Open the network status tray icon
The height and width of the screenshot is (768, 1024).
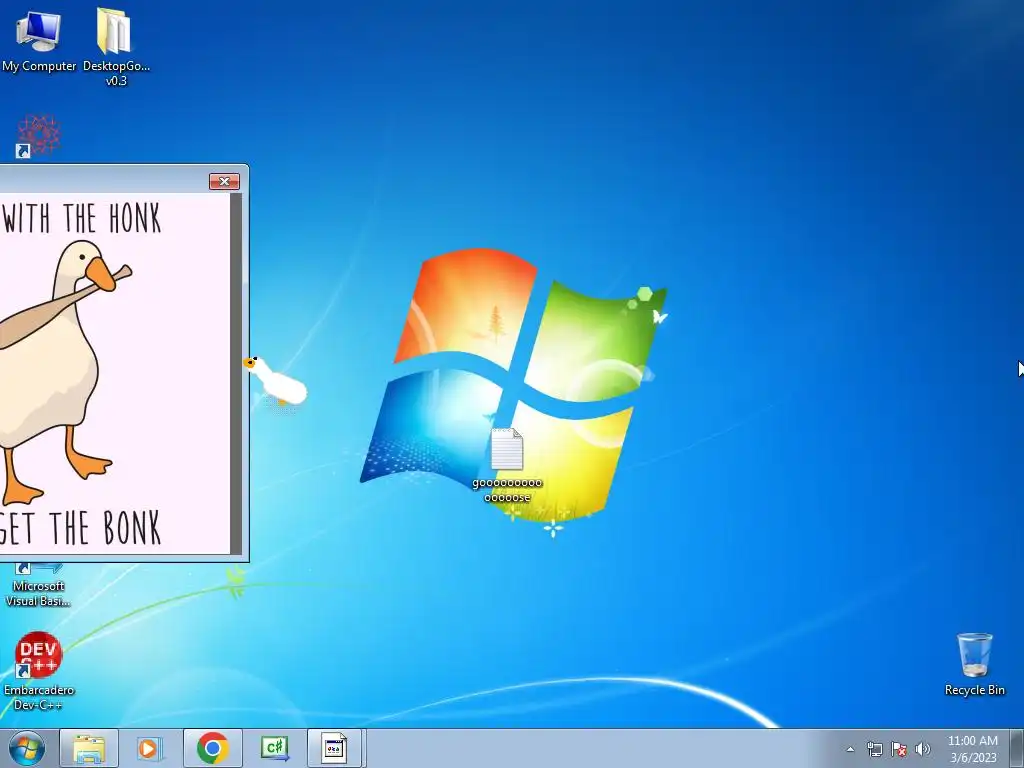(874, 749)
